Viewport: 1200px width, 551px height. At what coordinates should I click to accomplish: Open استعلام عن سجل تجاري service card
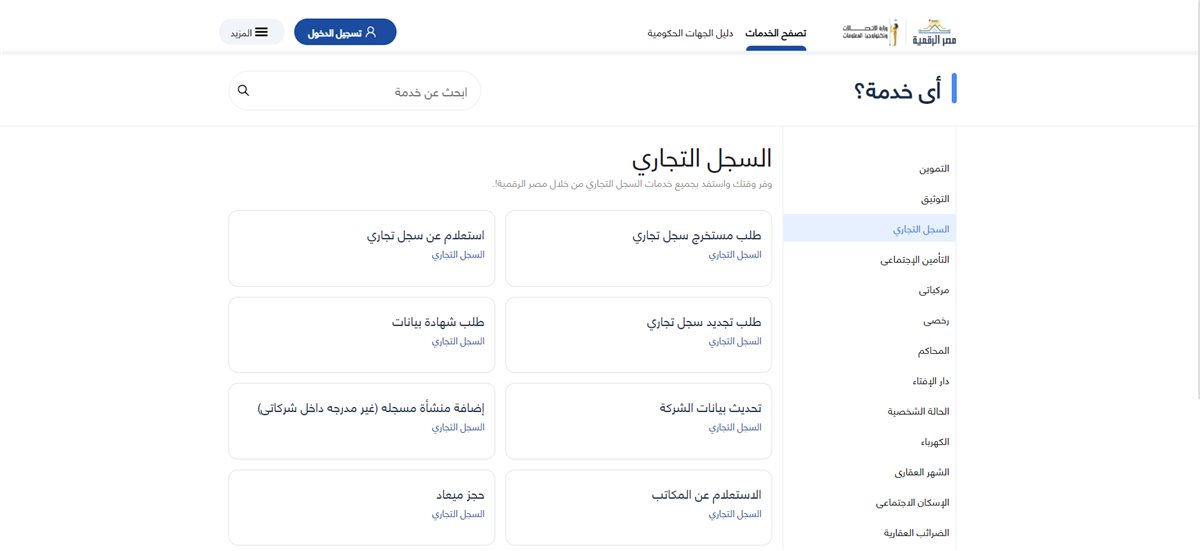coord(362,249)
